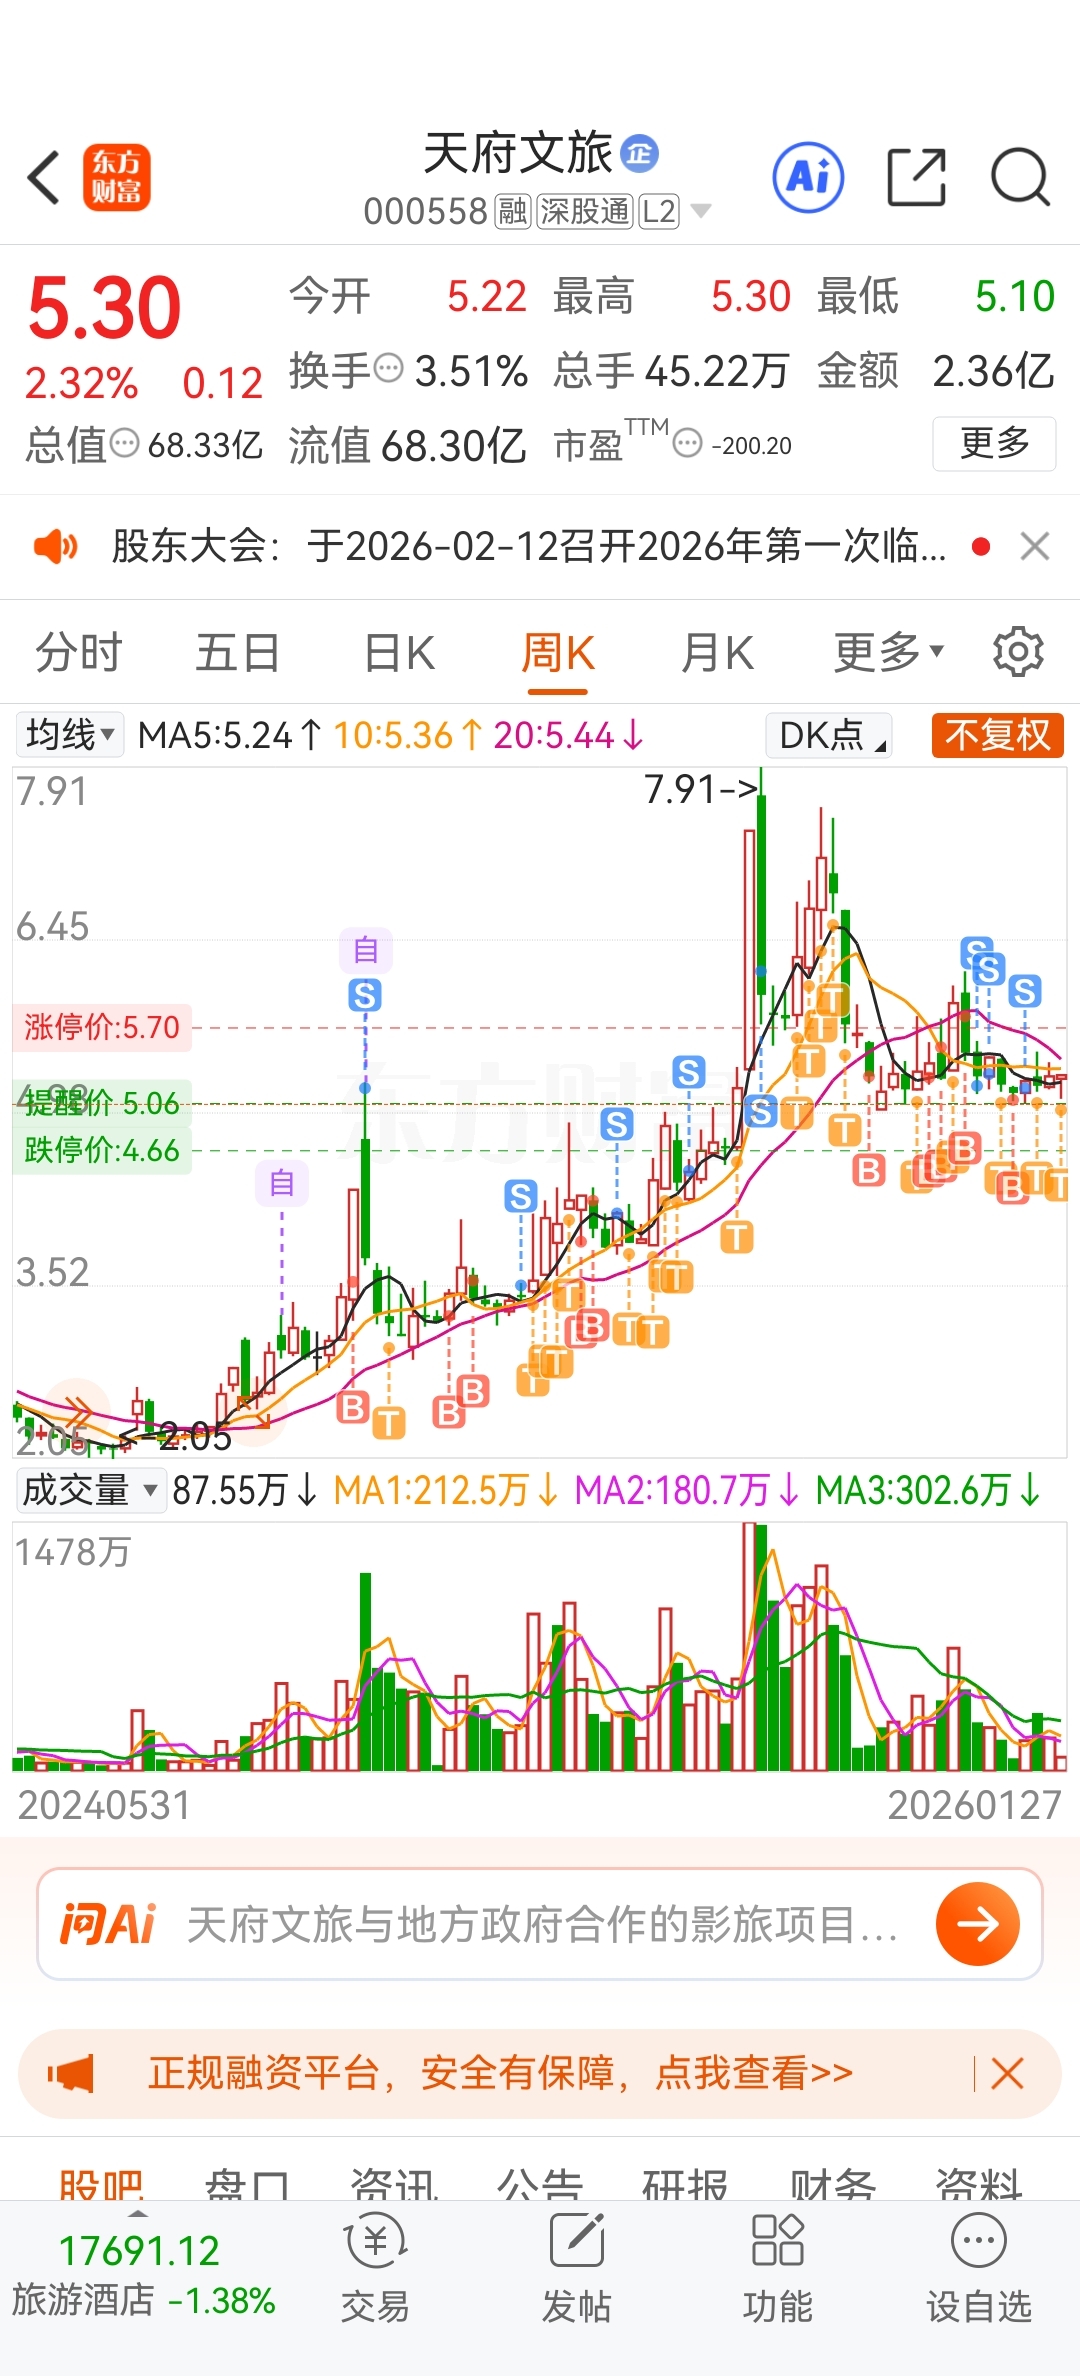Tap the back arrow icon

click(x=44, y=179)
